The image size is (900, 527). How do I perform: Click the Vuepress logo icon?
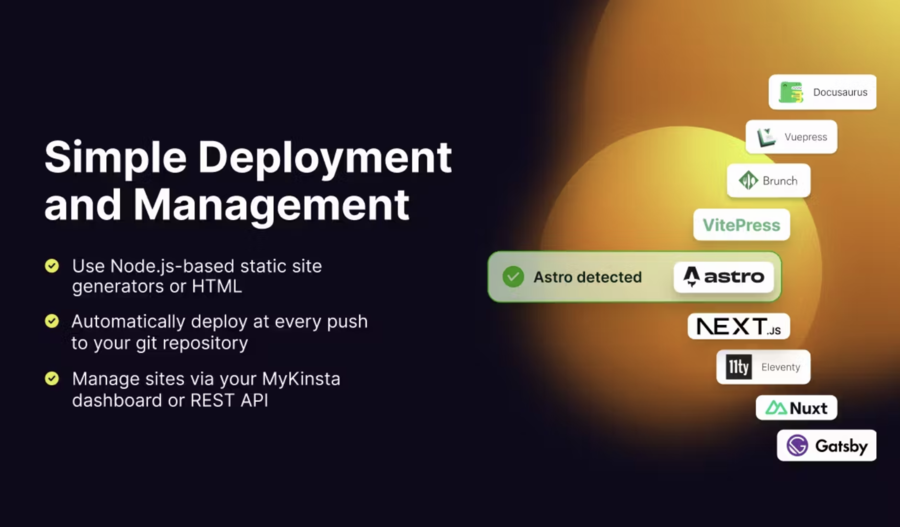pos(767,137)
